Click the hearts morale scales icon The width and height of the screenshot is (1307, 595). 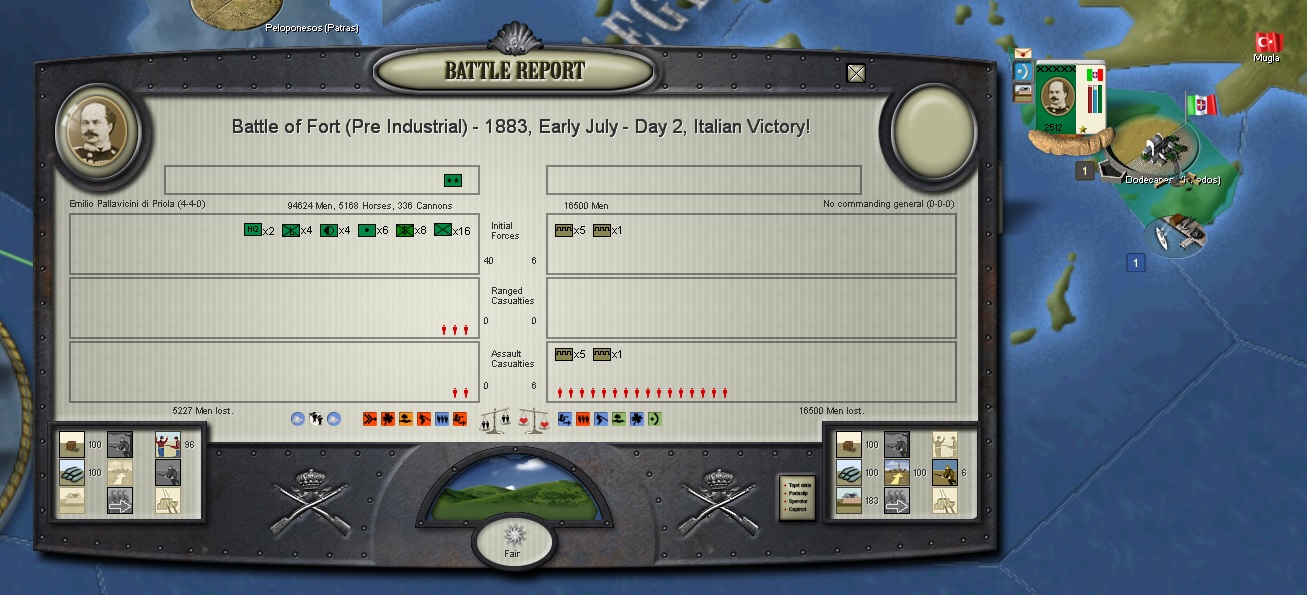coord(534,421)
